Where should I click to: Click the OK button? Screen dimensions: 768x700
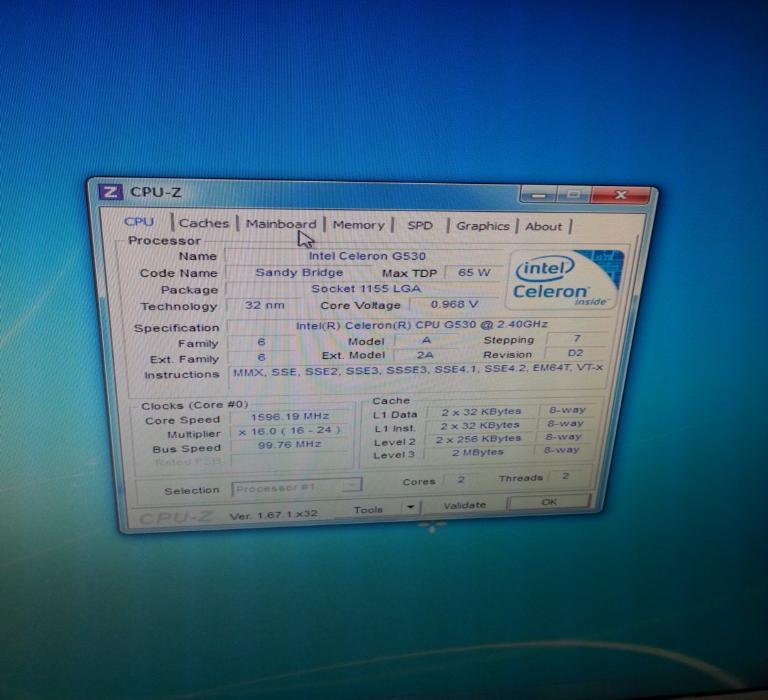click(x=549, y=502)
